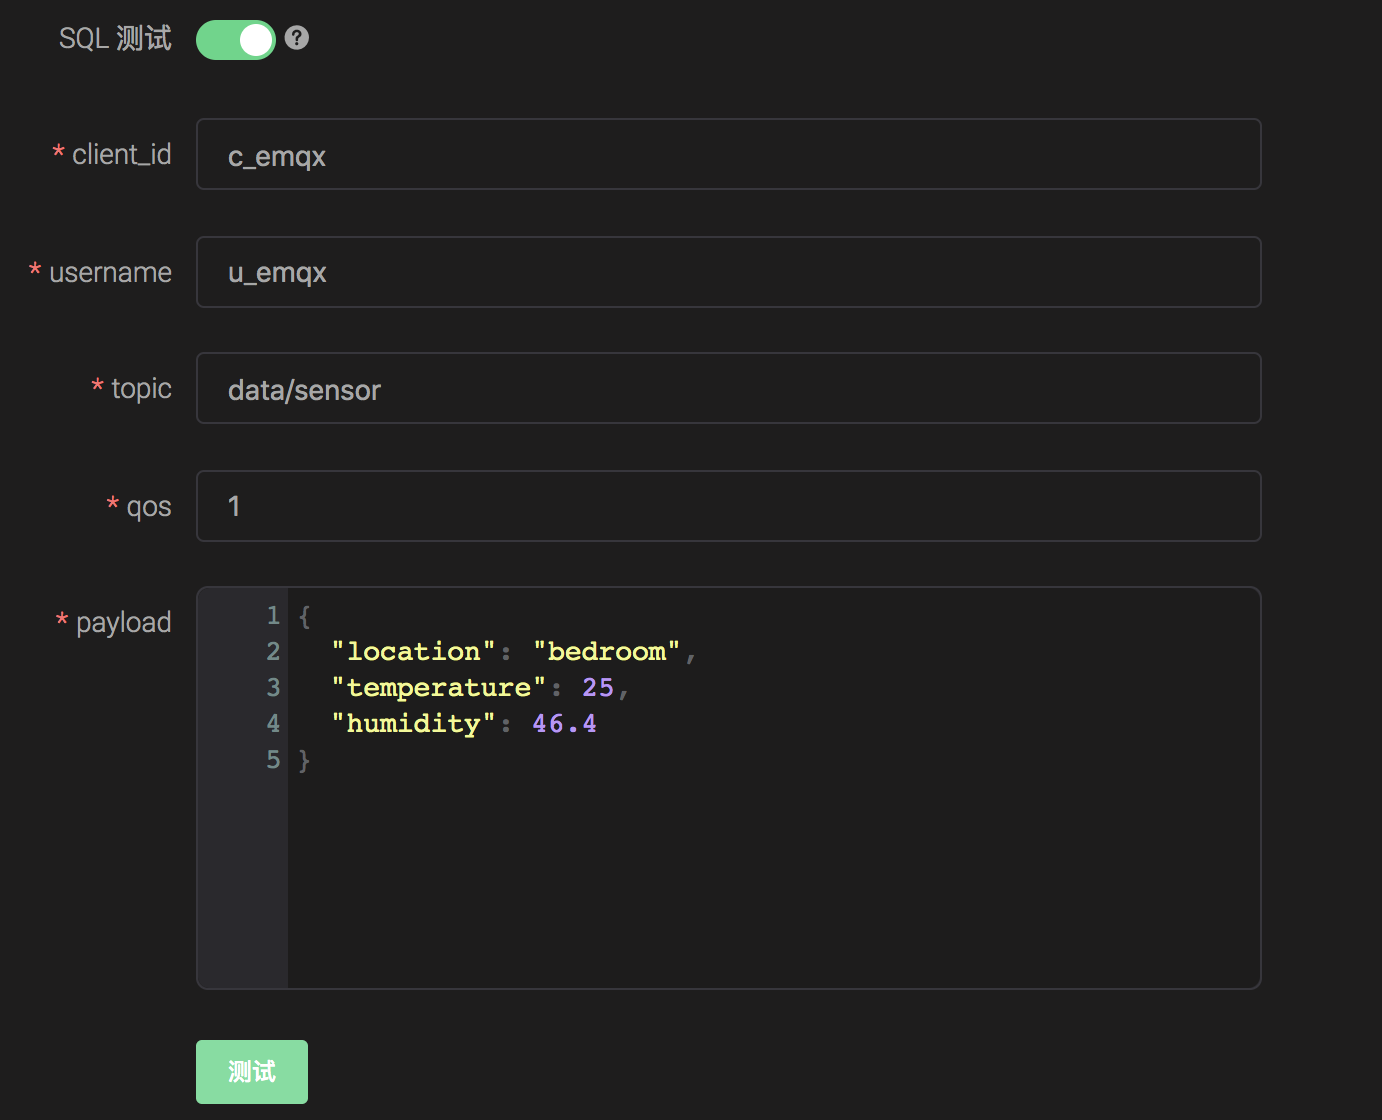The height and width of the screenshot is (1120, 1382).
Task: Place cursor on humidity value 46.4
Action: (564, 724)
